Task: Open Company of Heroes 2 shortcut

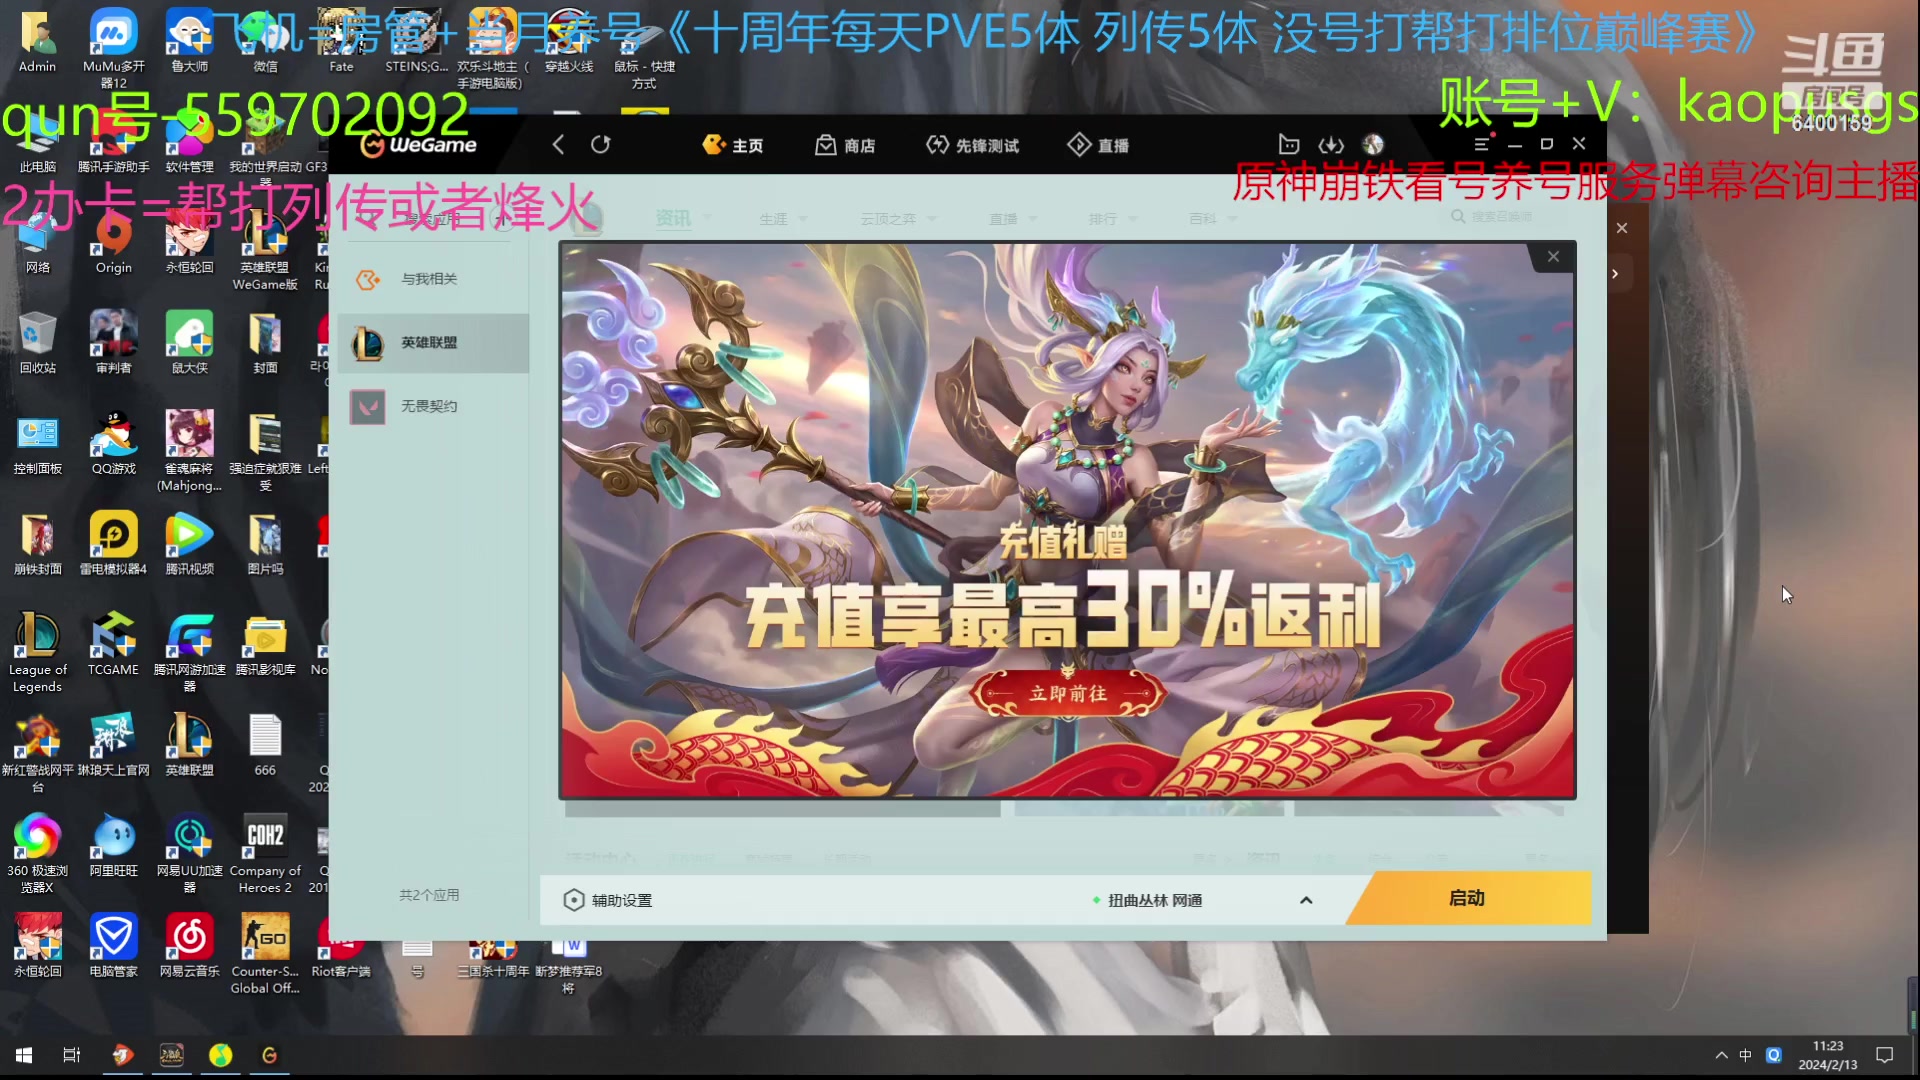Action: [265, 854]
